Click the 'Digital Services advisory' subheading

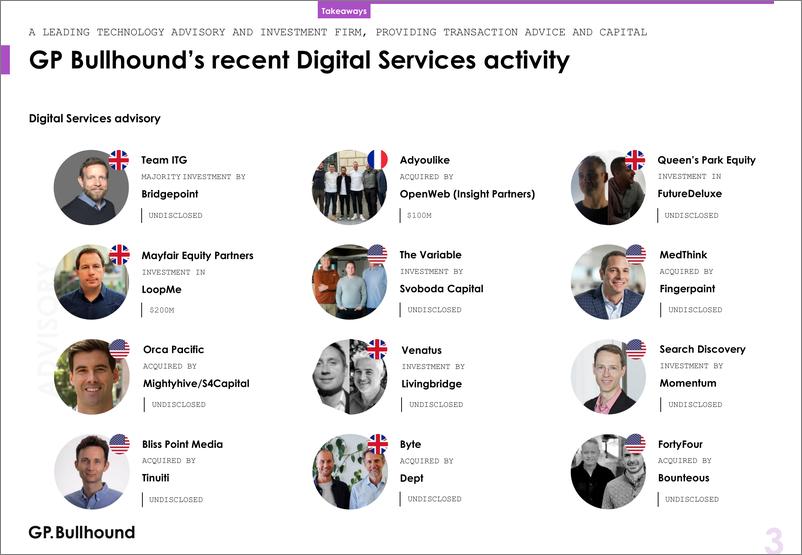(95, 119)
